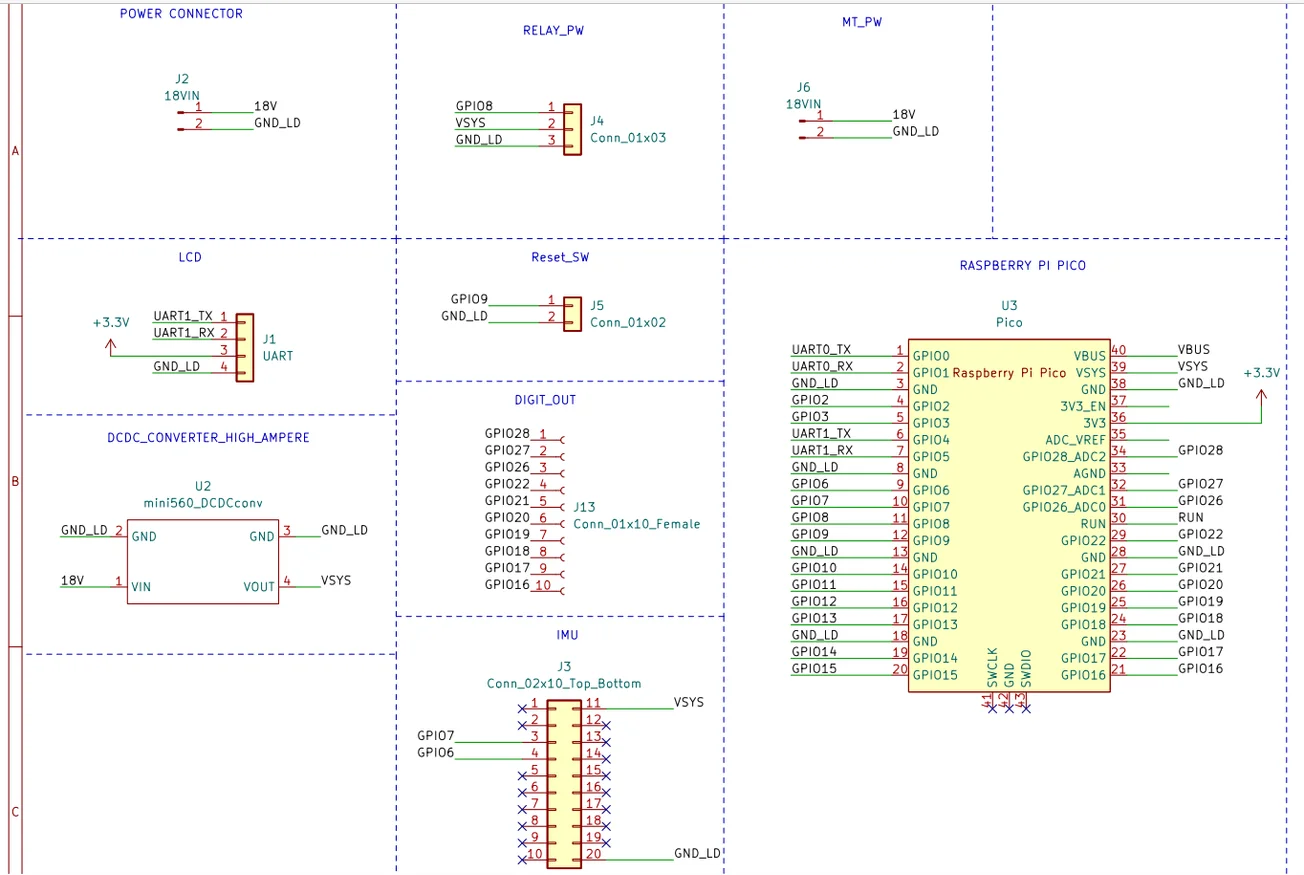Click the GPIO7 net label at J3 pin 3
The height and width of the screenshot is (875, 1304).
coord(436,736)
